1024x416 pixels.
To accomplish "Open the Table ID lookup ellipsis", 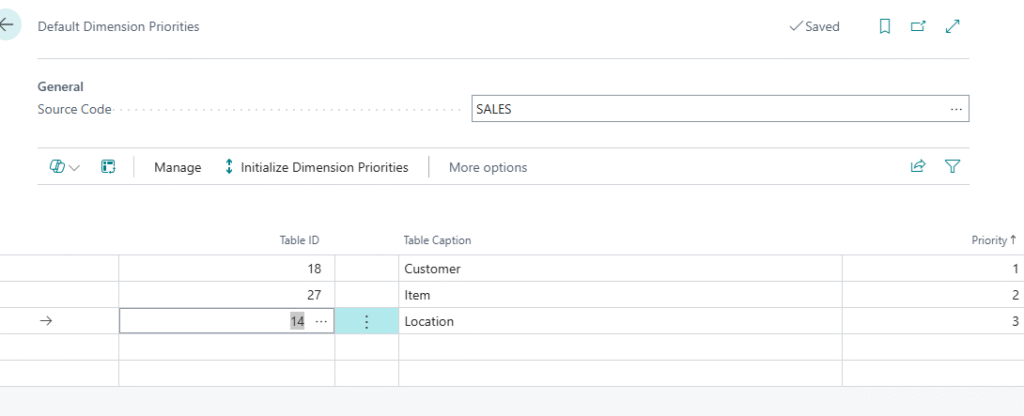I will [321, 322].
